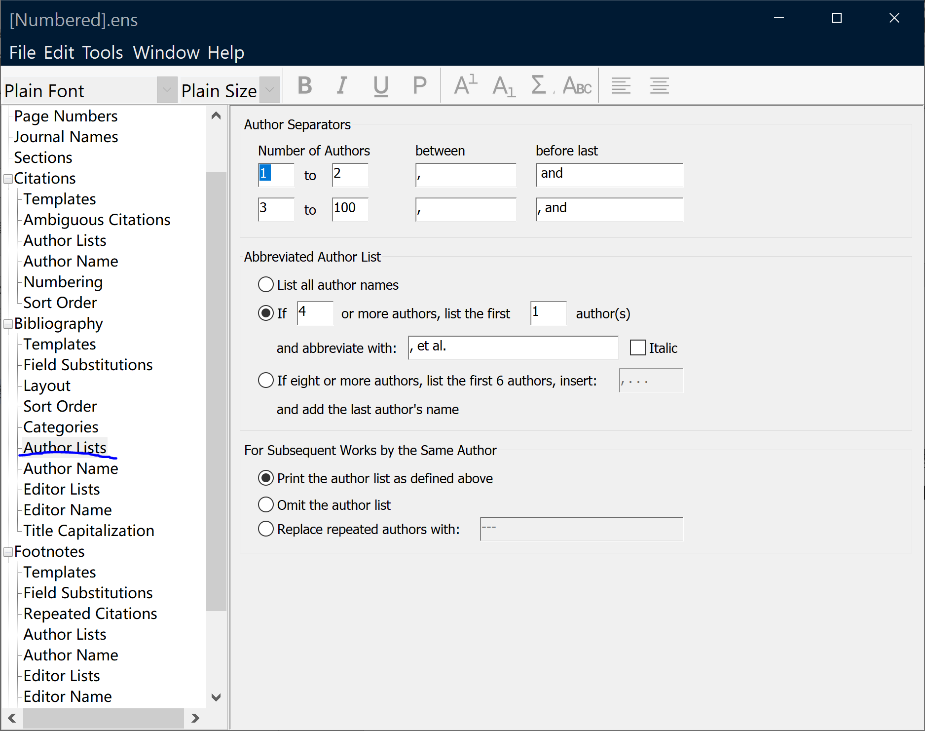This screenshot has width=925, height=731.
Task: Apply Plain text formatting
Action: click(x=418, y=86)
